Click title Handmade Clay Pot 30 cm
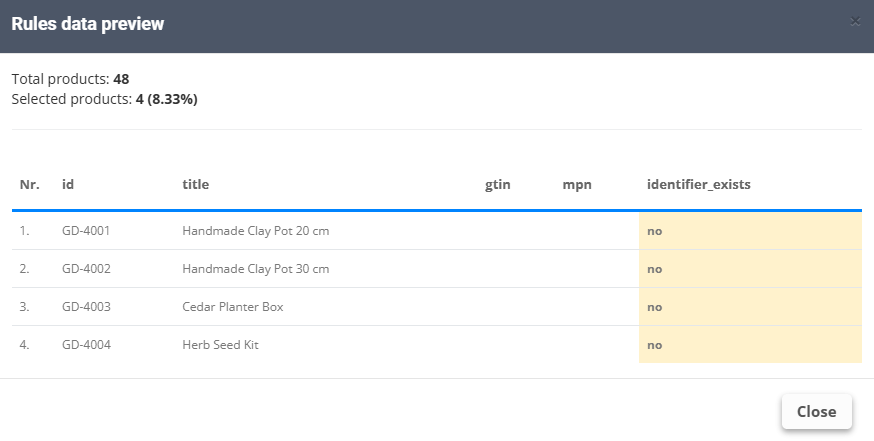Screen dimensions: 874x441 click(255, 269)
